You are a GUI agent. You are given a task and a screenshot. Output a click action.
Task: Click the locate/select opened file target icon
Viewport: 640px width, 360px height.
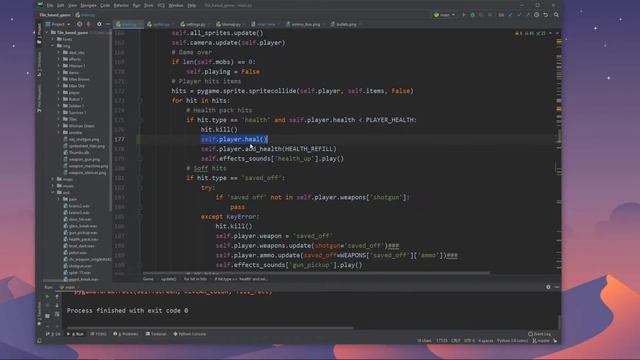pyautogui.click(x=80, y=24)
